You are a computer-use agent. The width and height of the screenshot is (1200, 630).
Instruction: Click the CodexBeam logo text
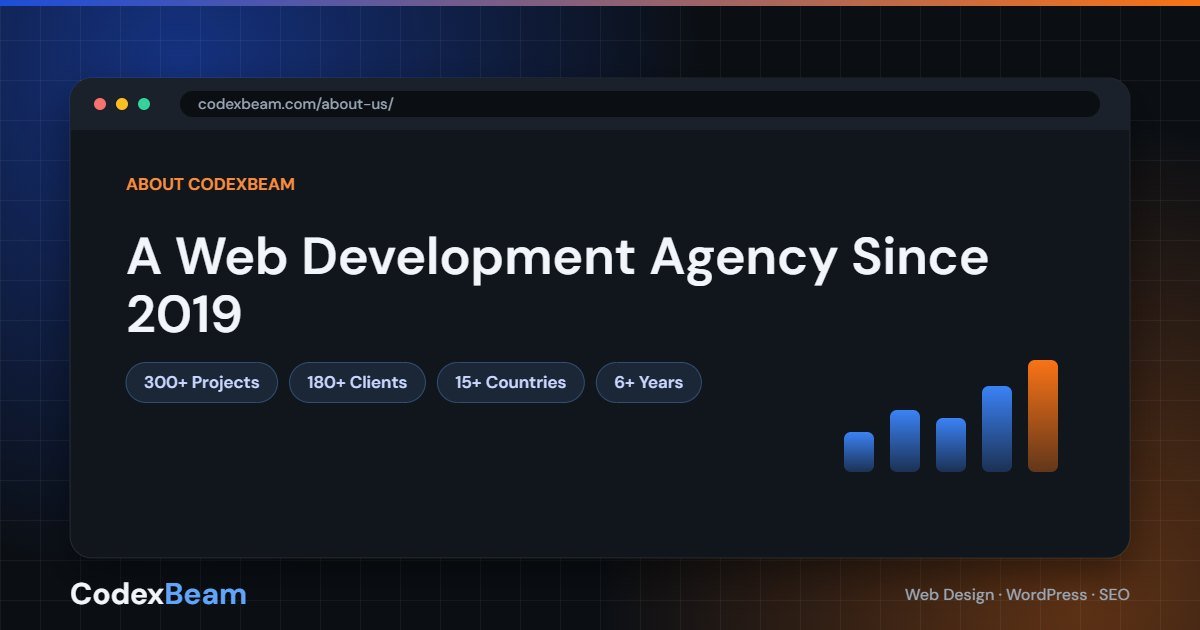(158, 594)
